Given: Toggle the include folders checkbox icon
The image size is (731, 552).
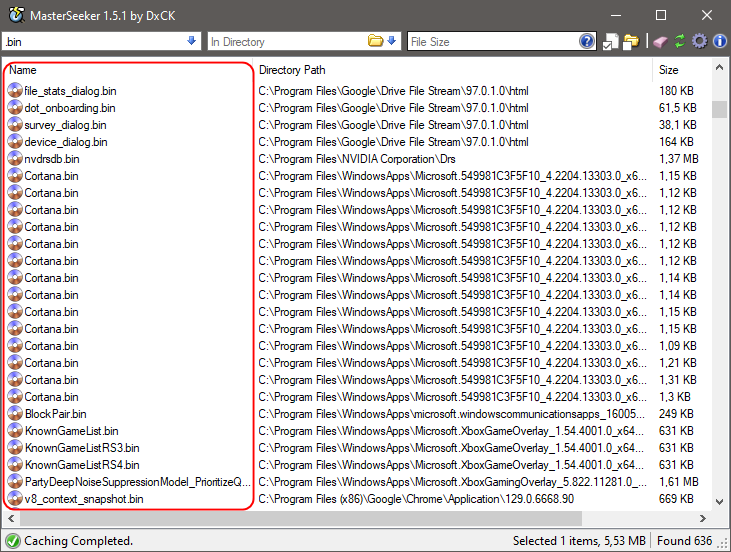Looking at the screenshot, I should point(631,41).
